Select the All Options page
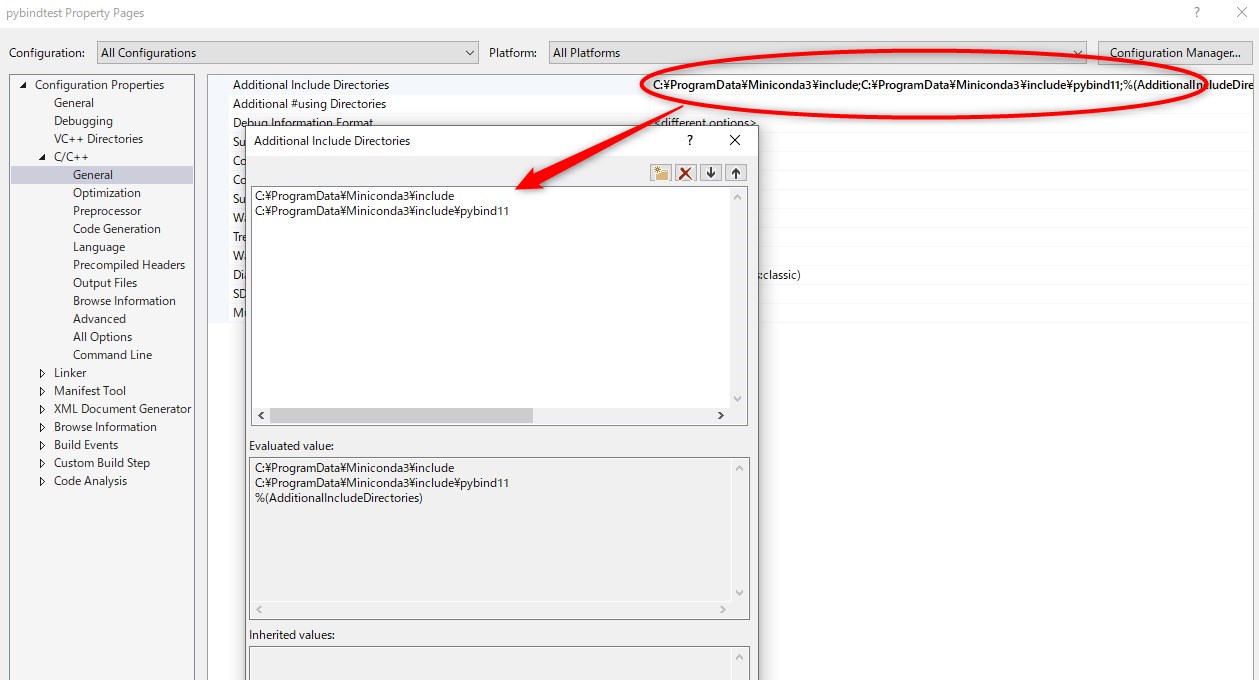The image size is (1259, 680). click(x=102, y=337)
